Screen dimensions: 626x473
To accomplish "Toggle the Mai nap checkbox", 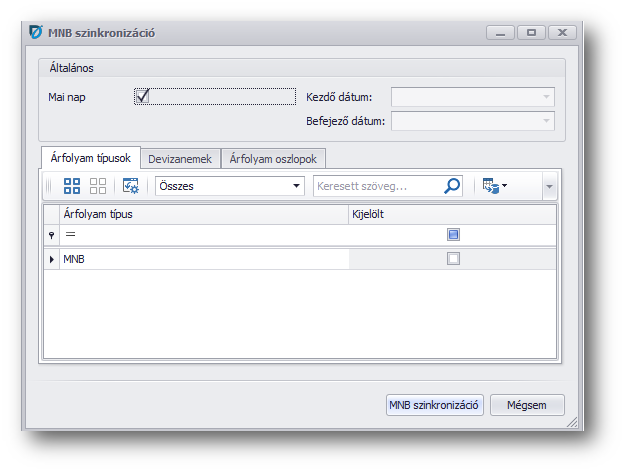I will click(x=143, y=97).
